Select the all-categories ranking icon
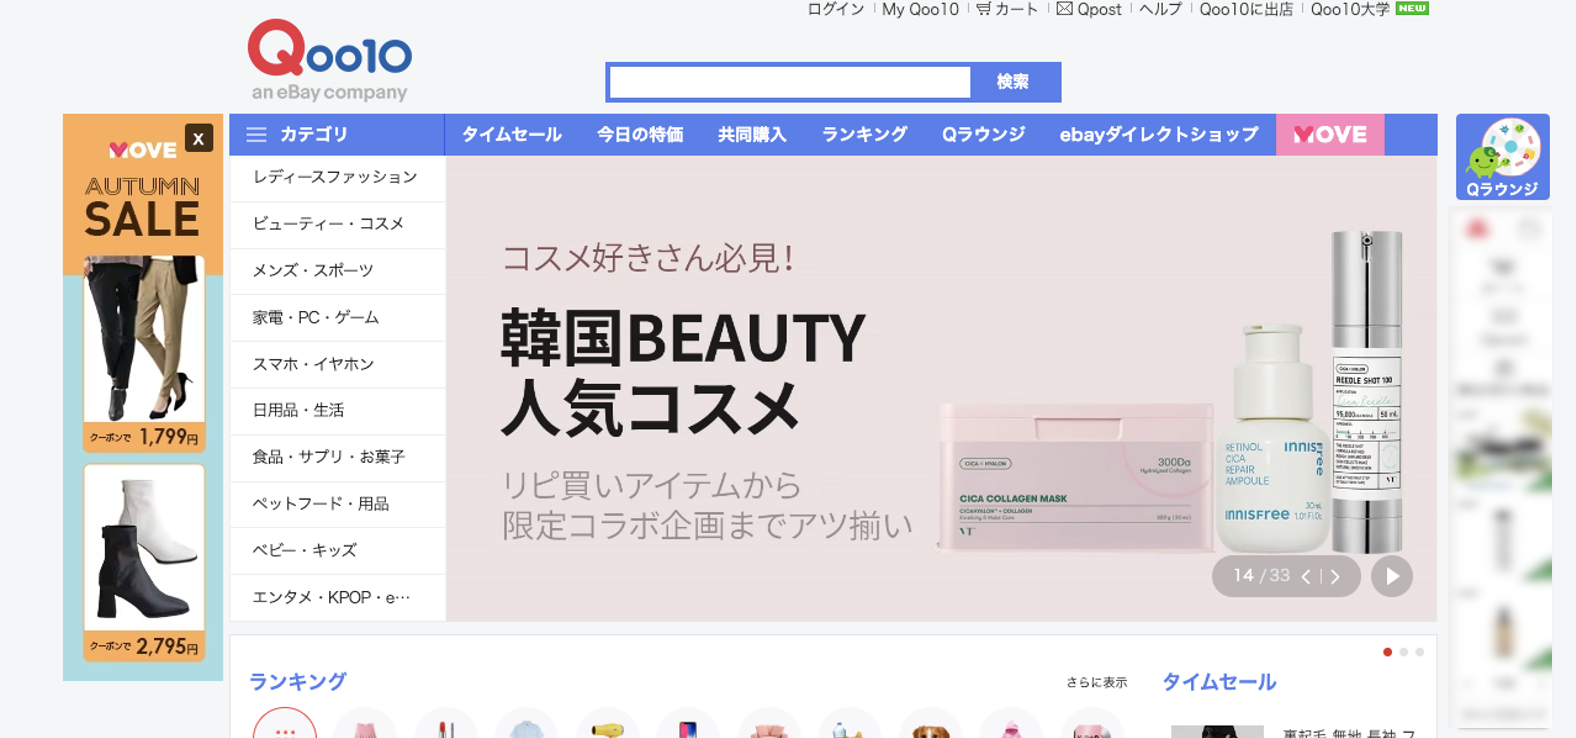 285,724
